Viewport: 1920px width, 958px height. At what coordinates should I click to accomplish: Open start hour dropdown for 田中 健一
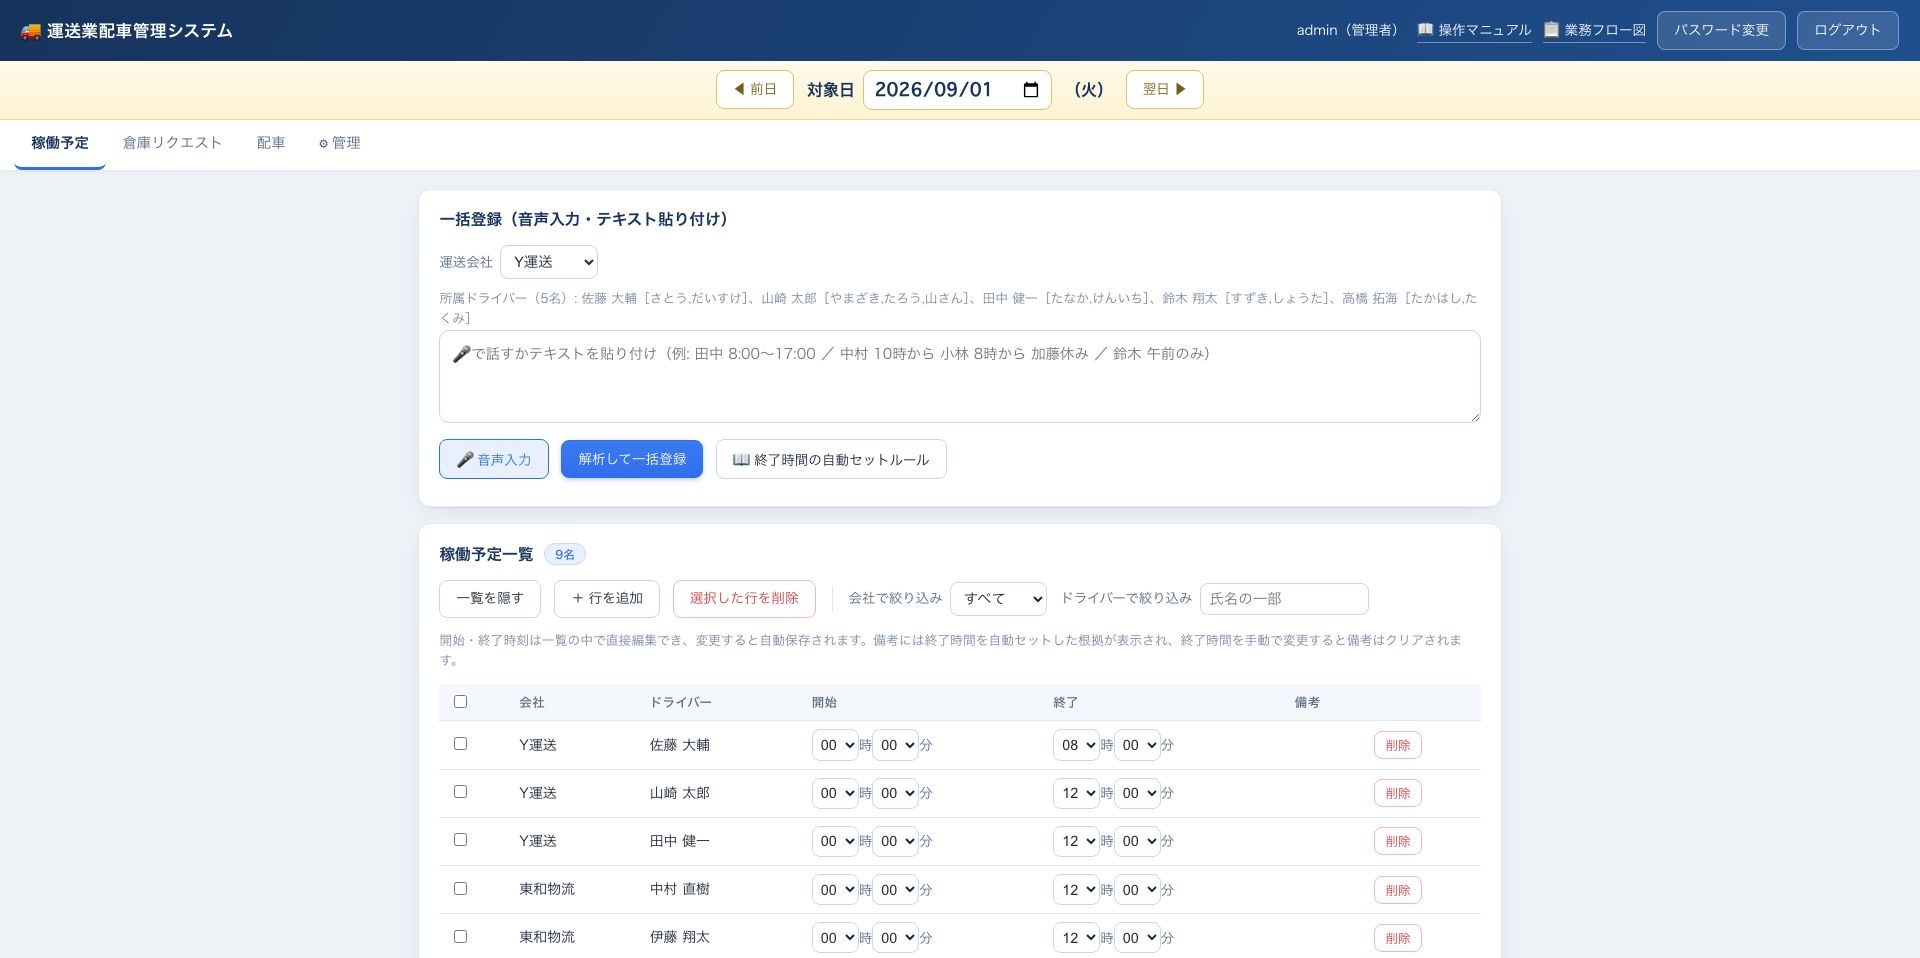pos(835,841)
